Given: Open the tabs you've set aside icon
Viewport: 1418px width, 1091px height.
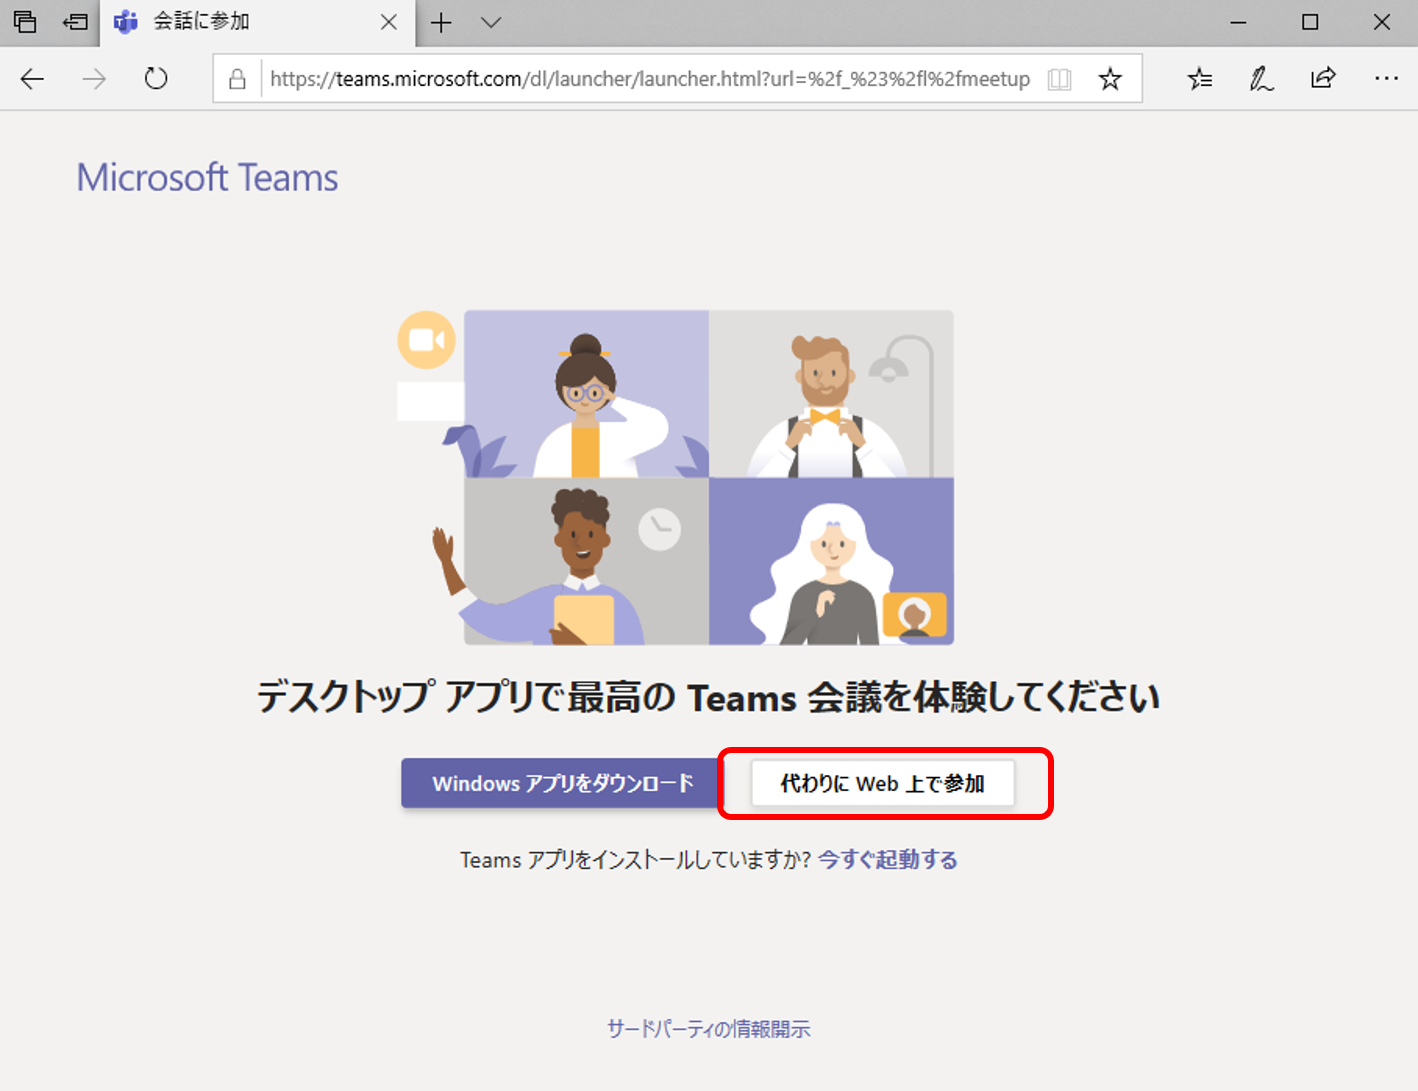Looking at the screenshot, I should (x=25, y=22).
